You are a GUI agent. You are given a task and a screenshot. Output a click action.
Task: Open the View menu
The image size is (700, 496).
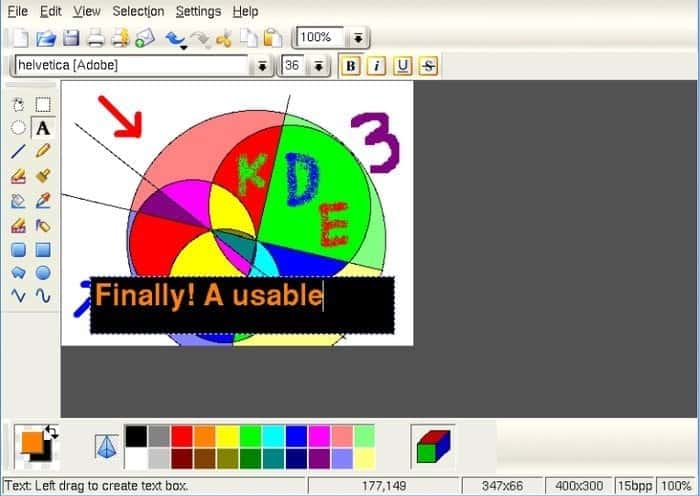tap(87, 11)
